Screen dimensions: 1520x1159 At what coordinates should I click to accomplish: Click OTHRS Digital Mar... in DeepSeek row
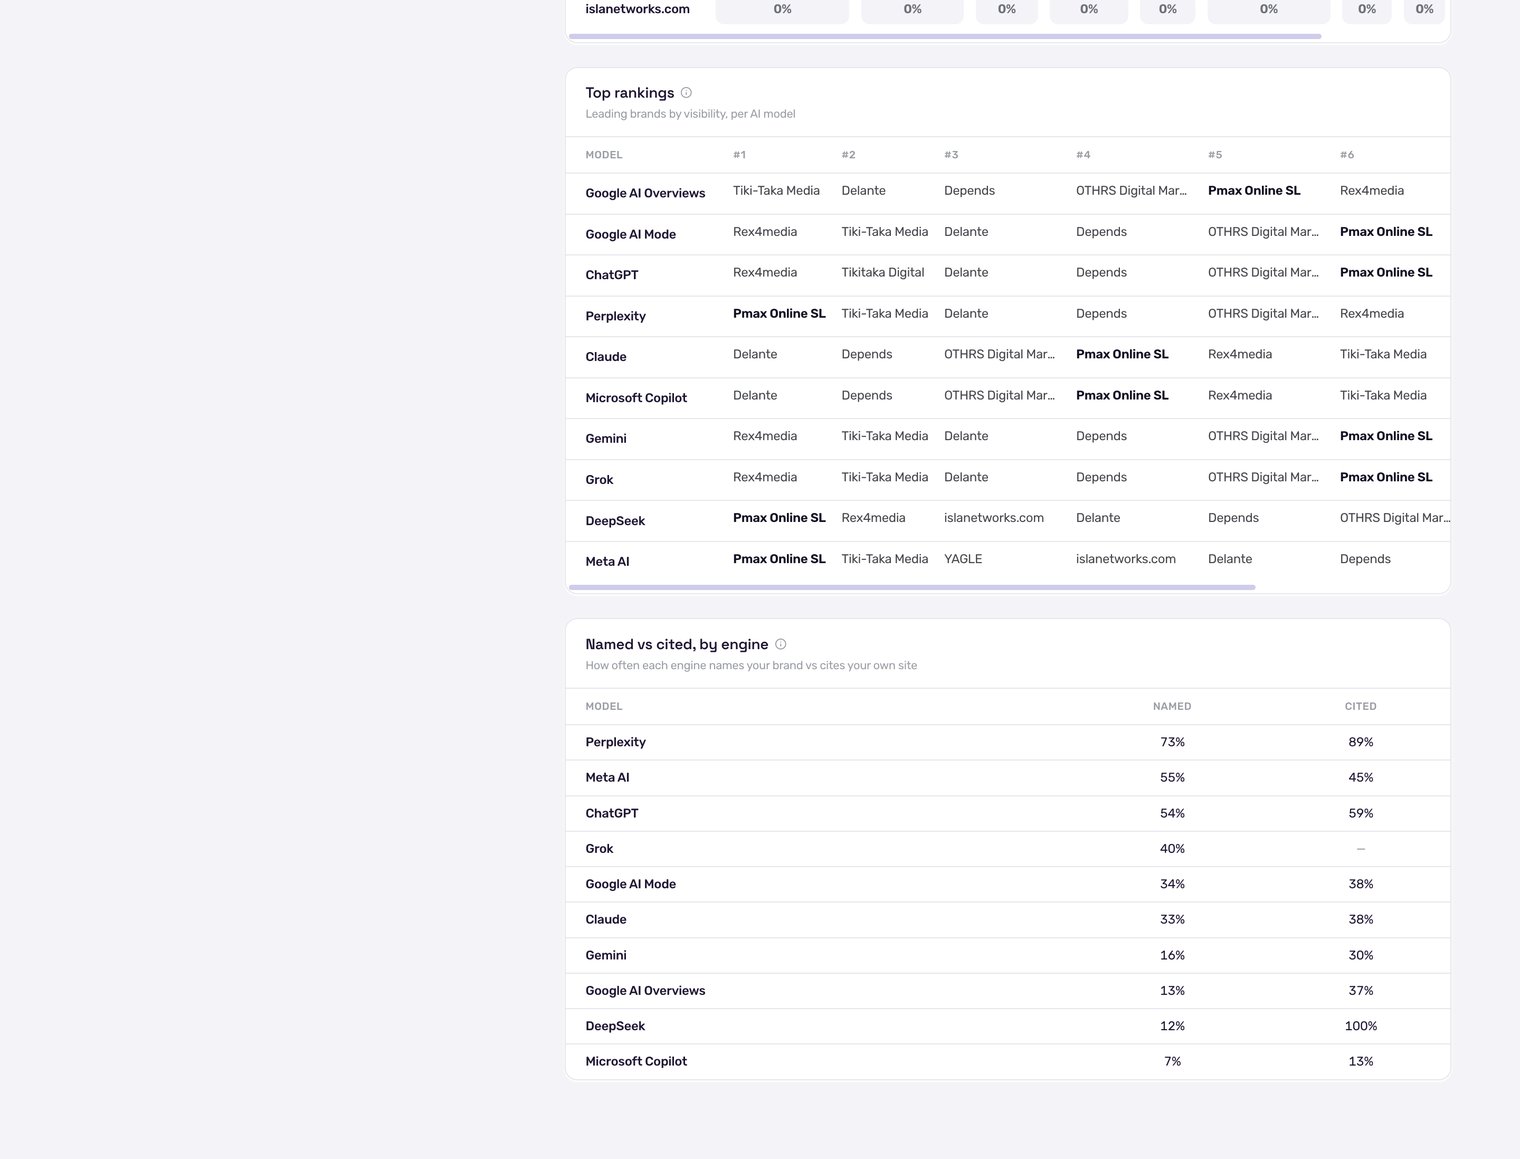click(1394, 518)
